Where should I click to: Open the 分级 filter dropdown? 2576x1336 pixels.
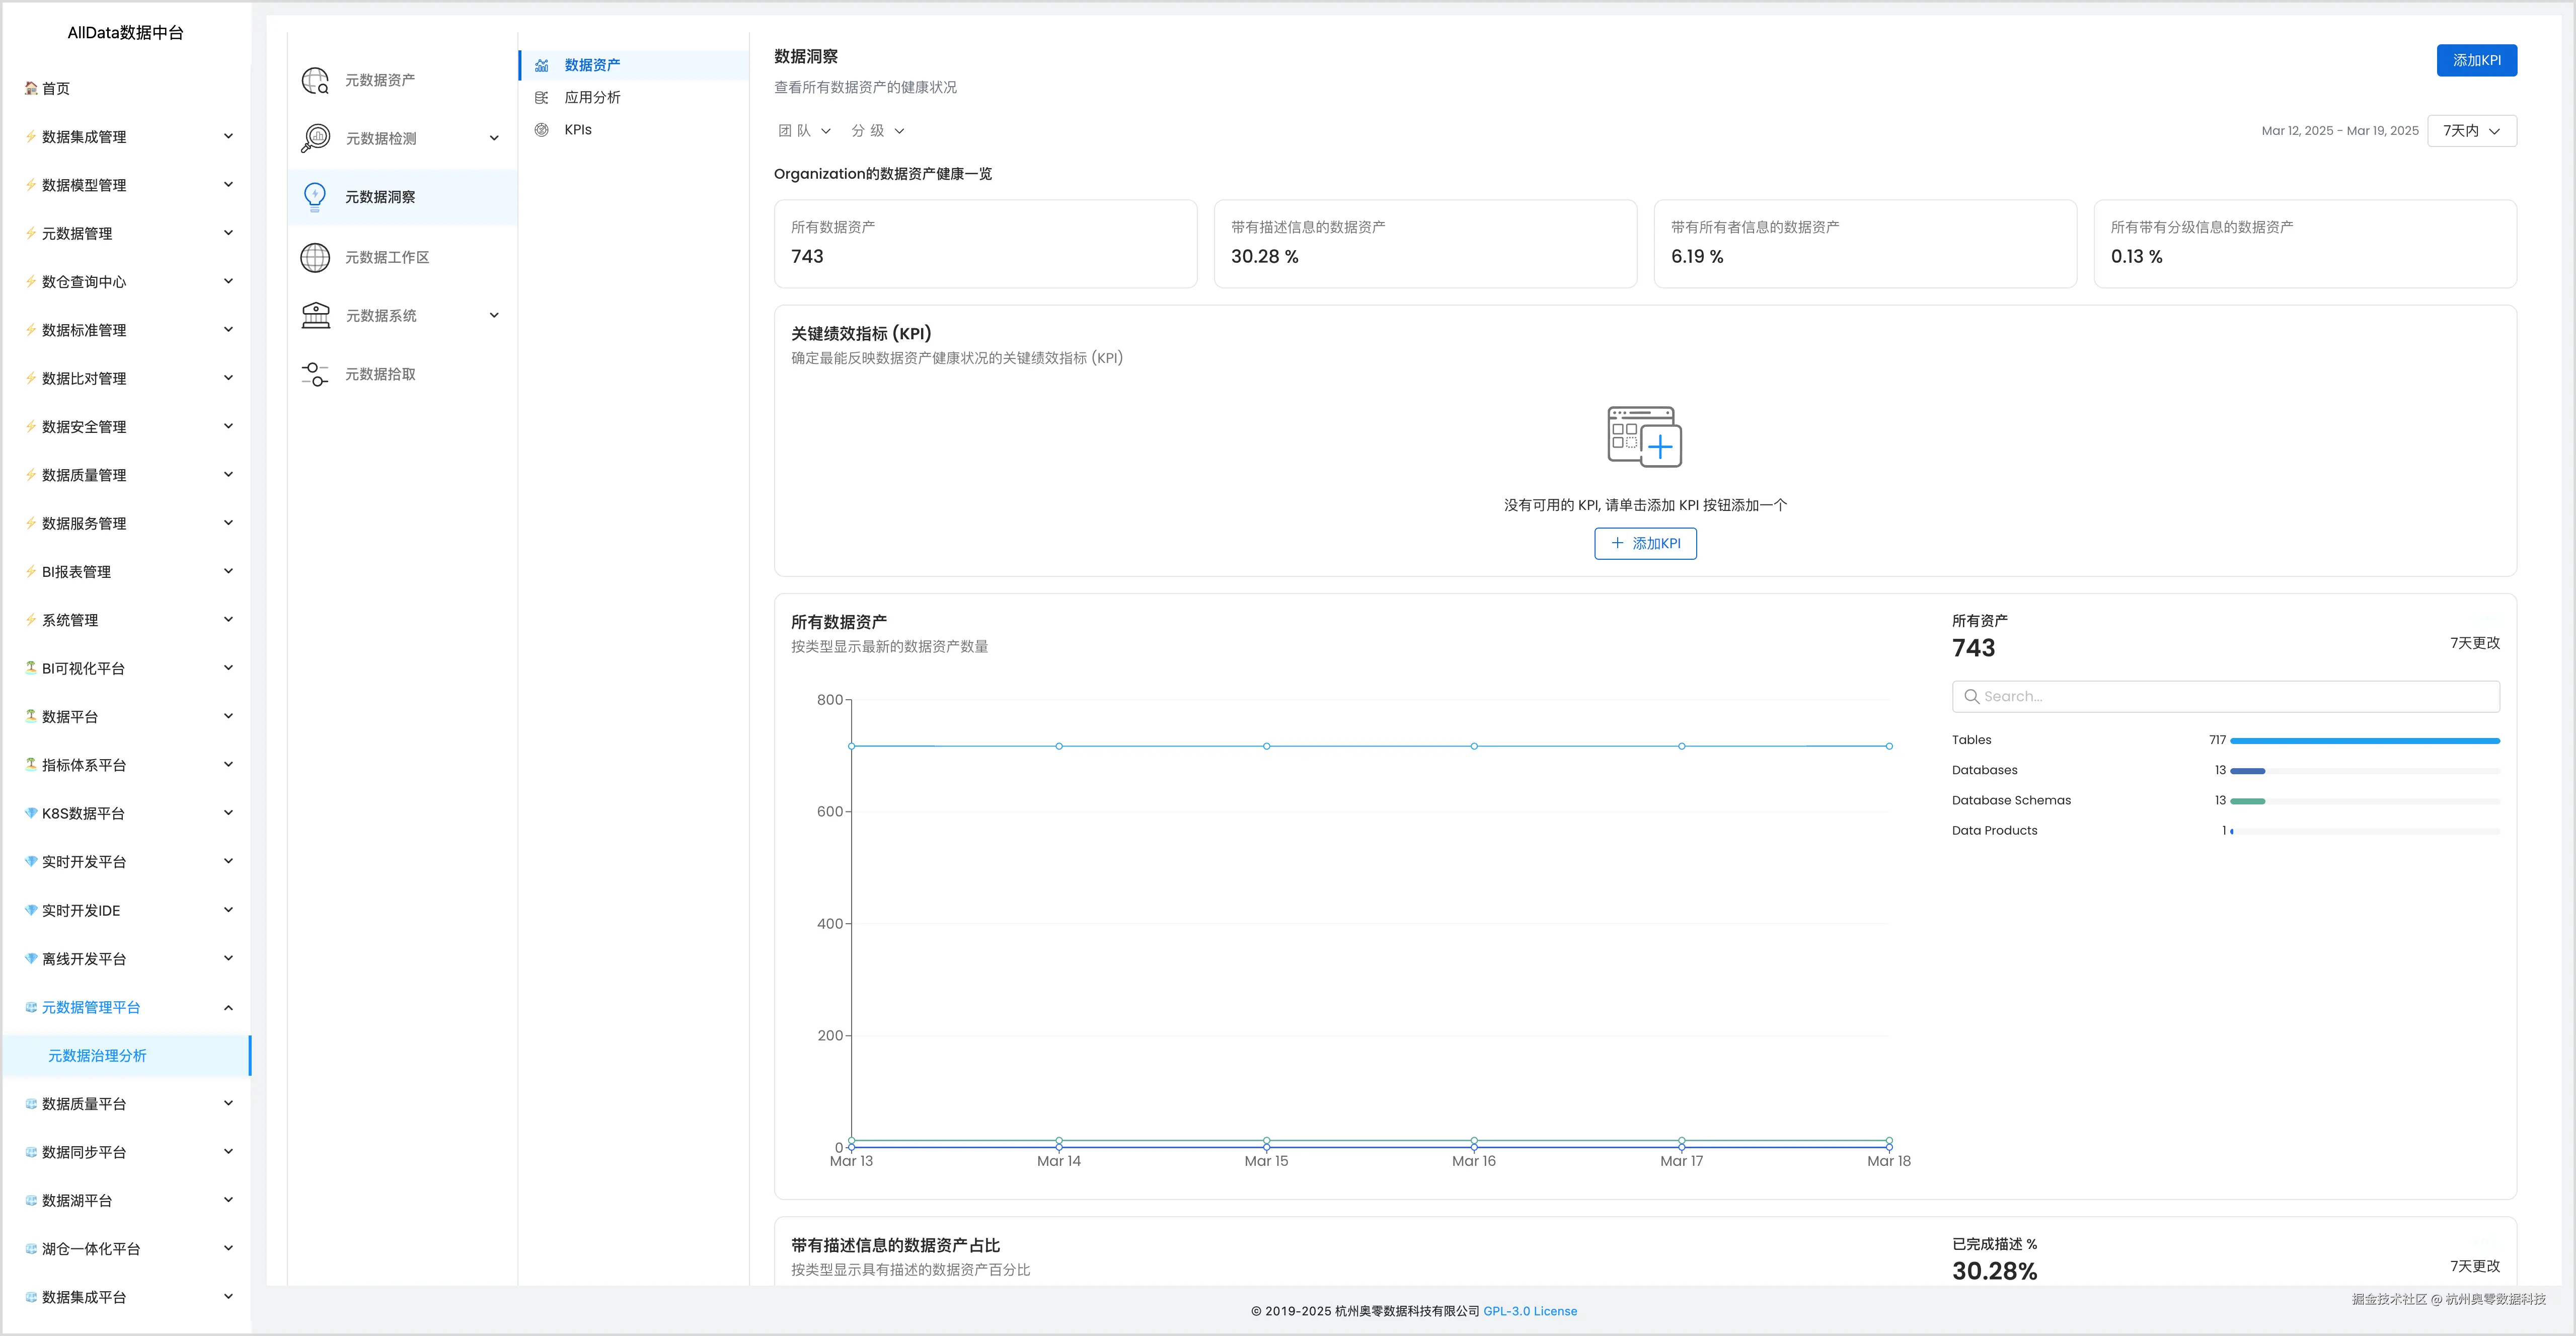(x=877, y=131)
